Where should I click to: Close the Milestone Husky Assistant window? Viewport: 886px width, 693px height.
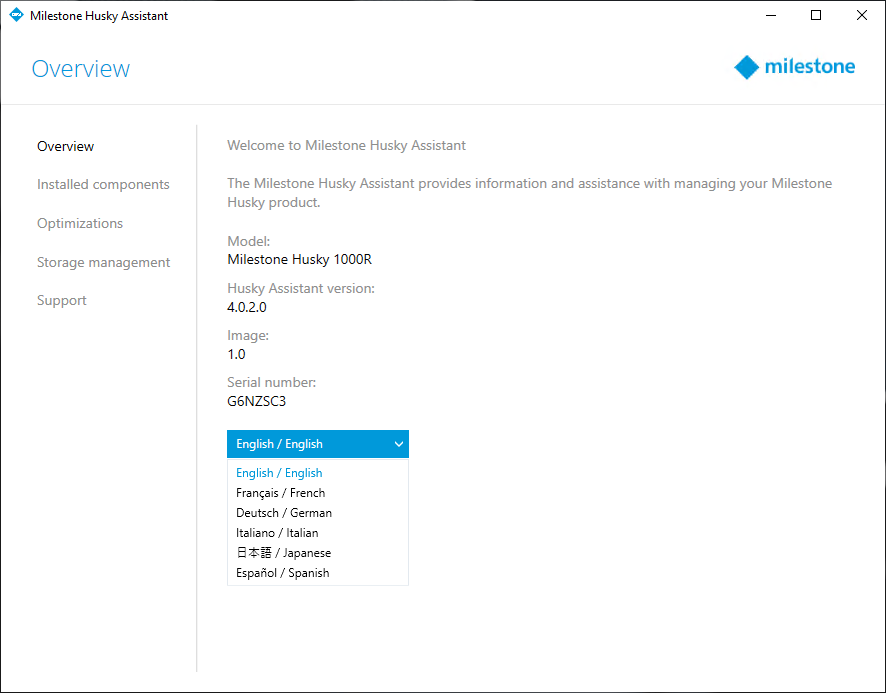tap(861, 16)
